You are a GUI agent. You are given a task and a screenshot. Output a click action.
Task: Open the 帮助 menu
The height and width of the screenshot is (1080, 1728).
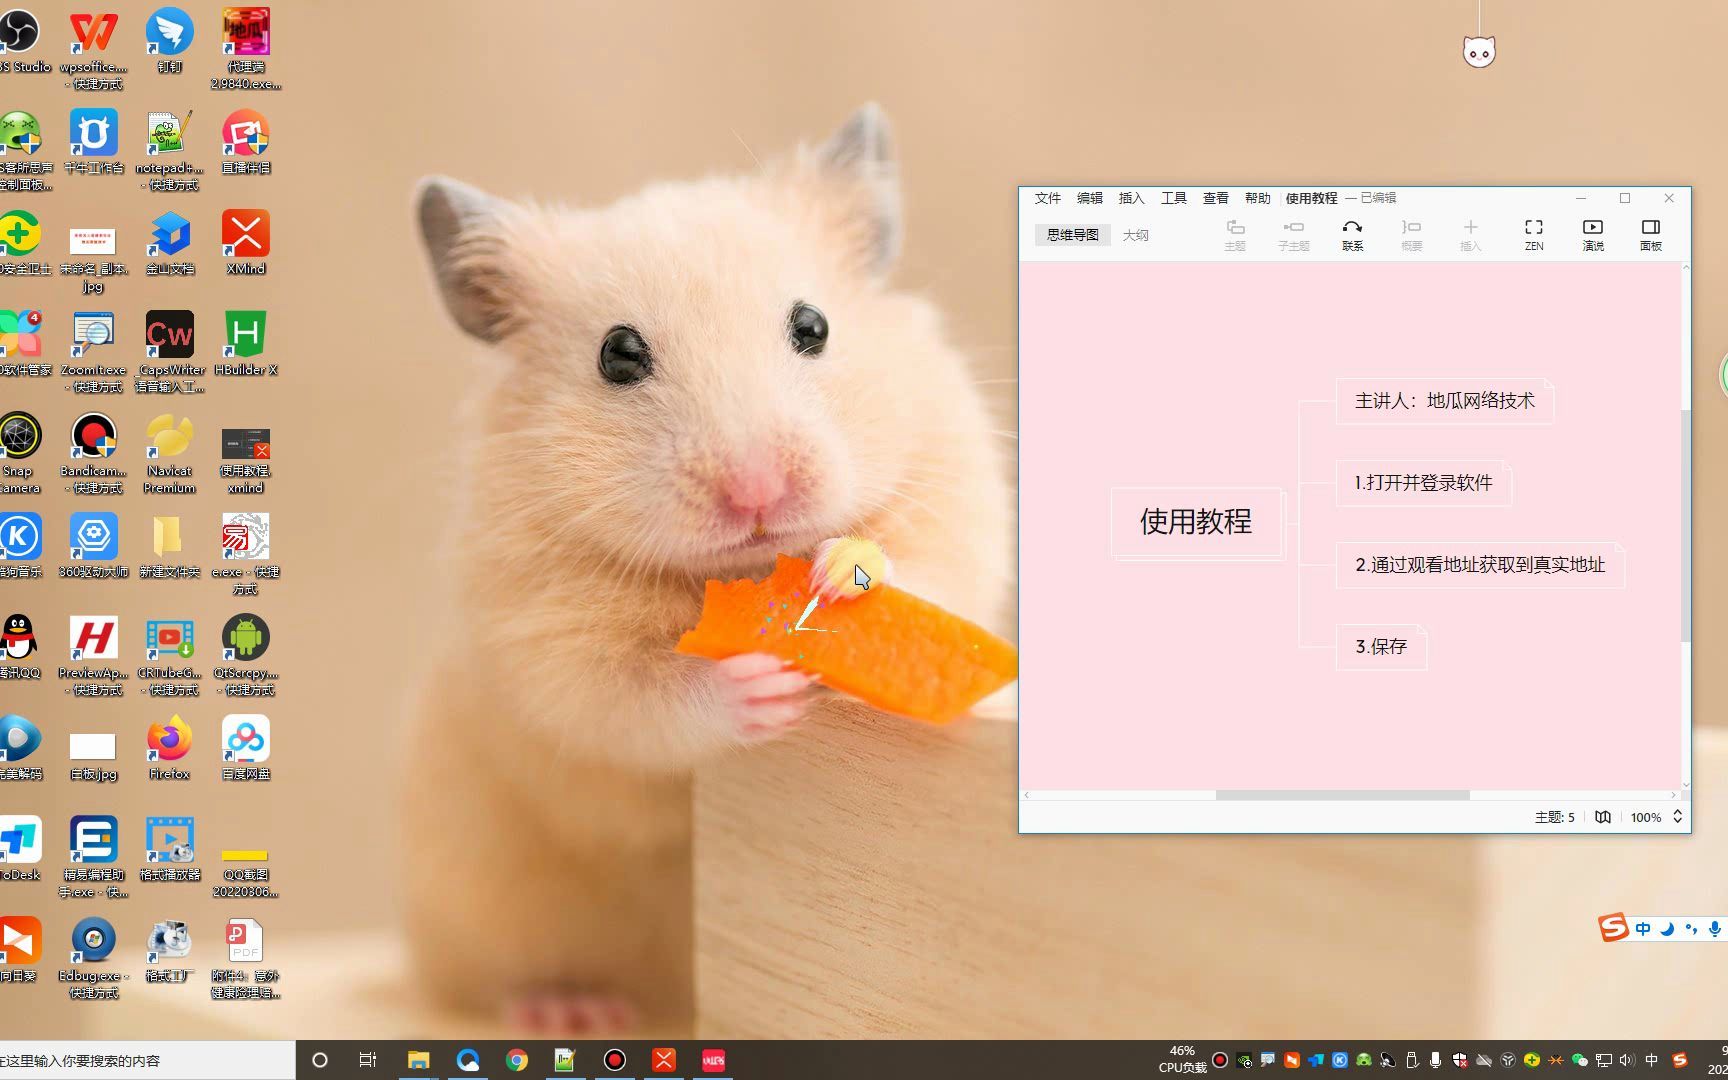coord(1258,198)
